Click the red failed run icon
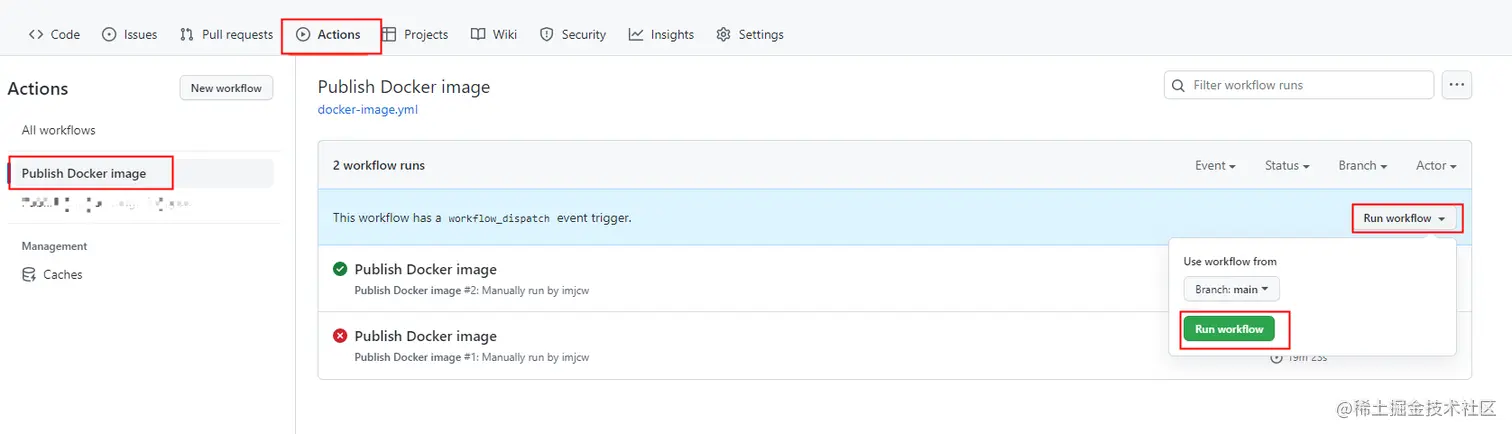Image resolution: width=1512 pixels, height=434 pixels. [x=340, y=336]
